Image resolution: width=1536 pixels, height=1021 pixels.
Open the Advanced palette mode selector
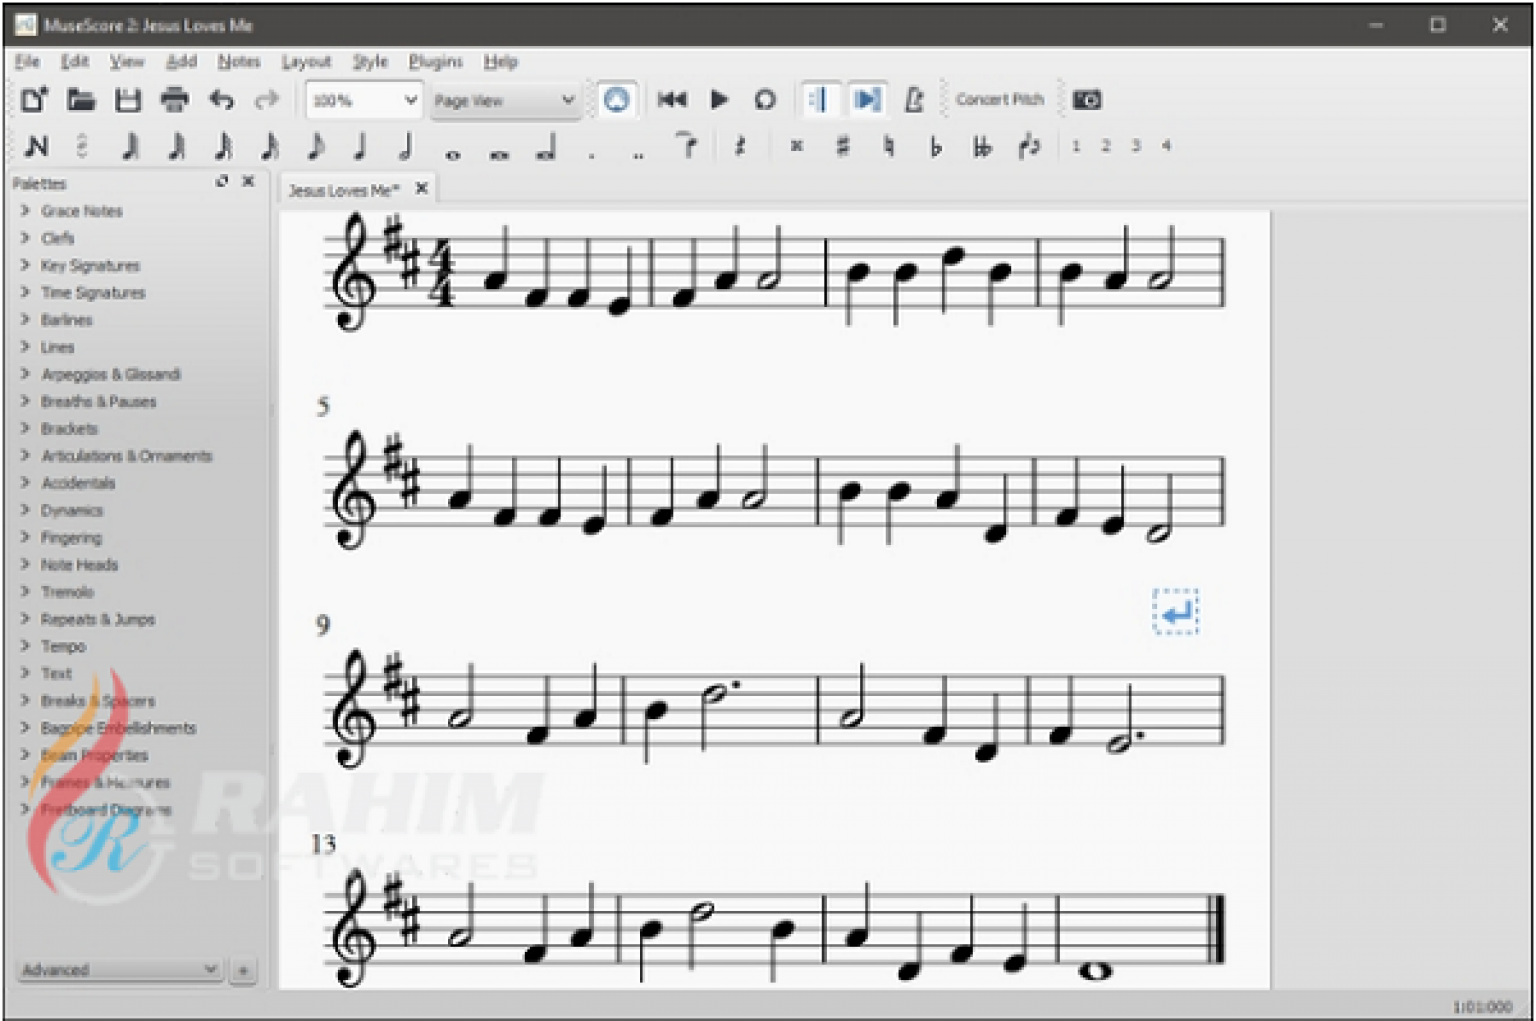tap(120, 969)
